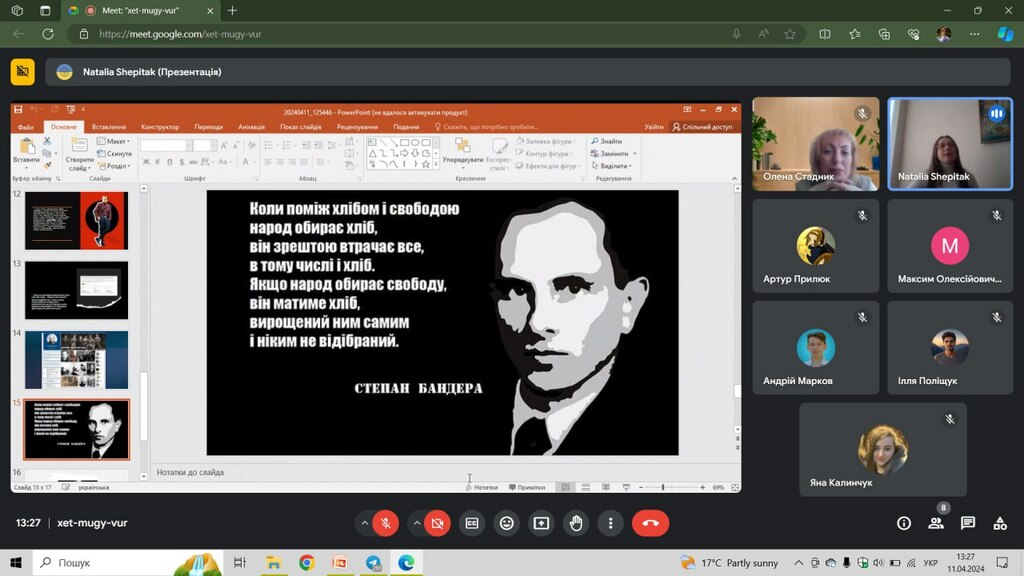The height and width of the screenshot is (576, 1024).
Task: Click the Present now screen share icon
Action: pyautogui.click(x=541, y=523)
